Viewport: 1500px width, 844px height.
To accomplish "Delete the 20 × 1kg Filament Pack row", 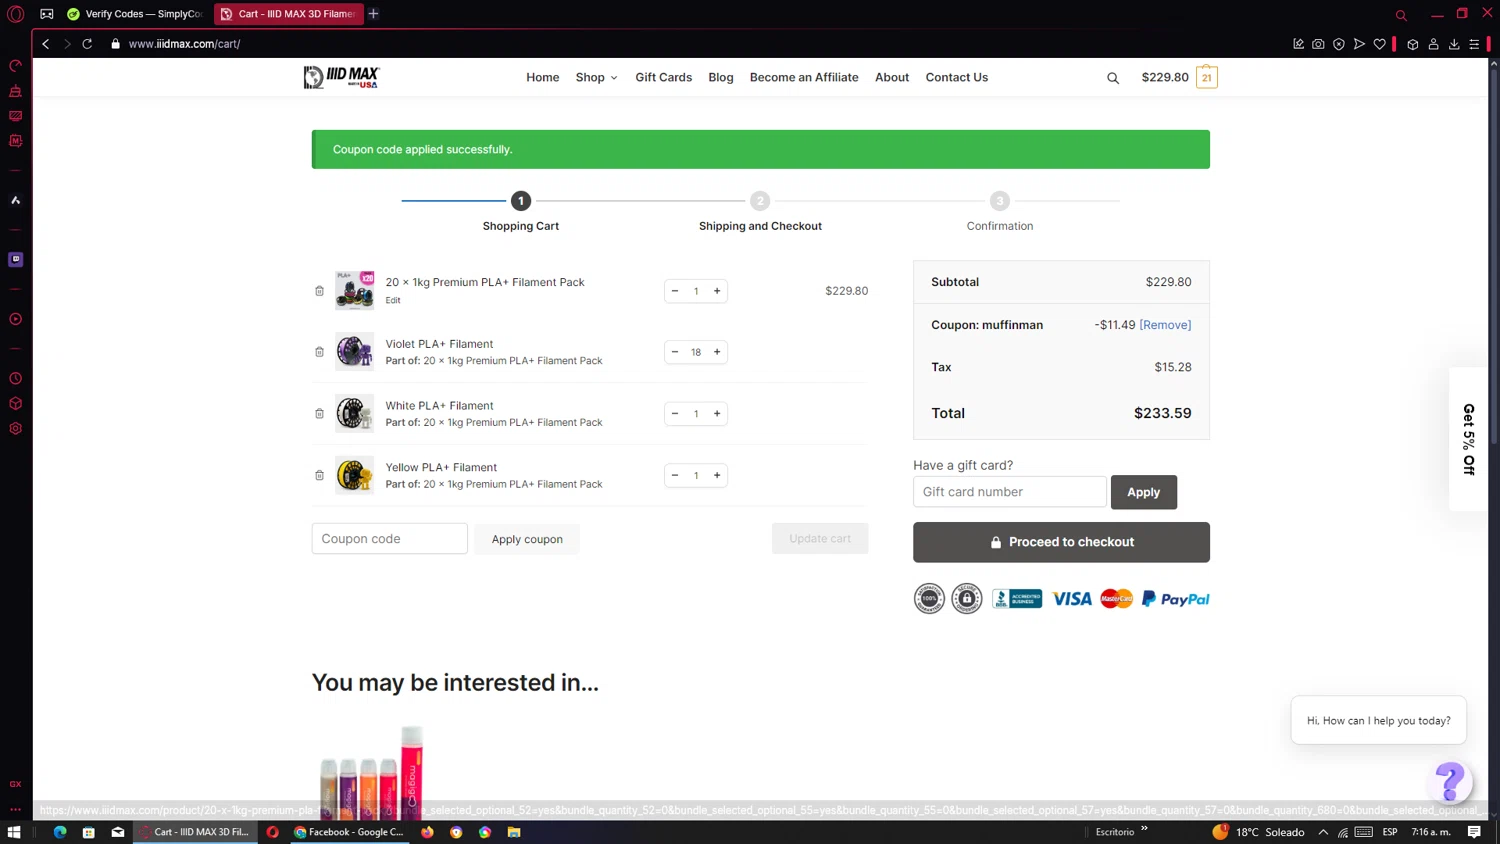I will [x=319, y=291].
